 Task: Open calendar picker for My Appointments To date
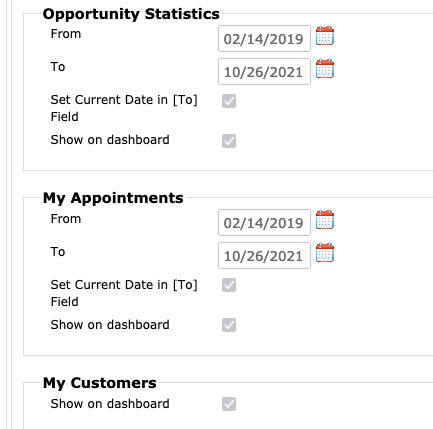tap(325, 252)
